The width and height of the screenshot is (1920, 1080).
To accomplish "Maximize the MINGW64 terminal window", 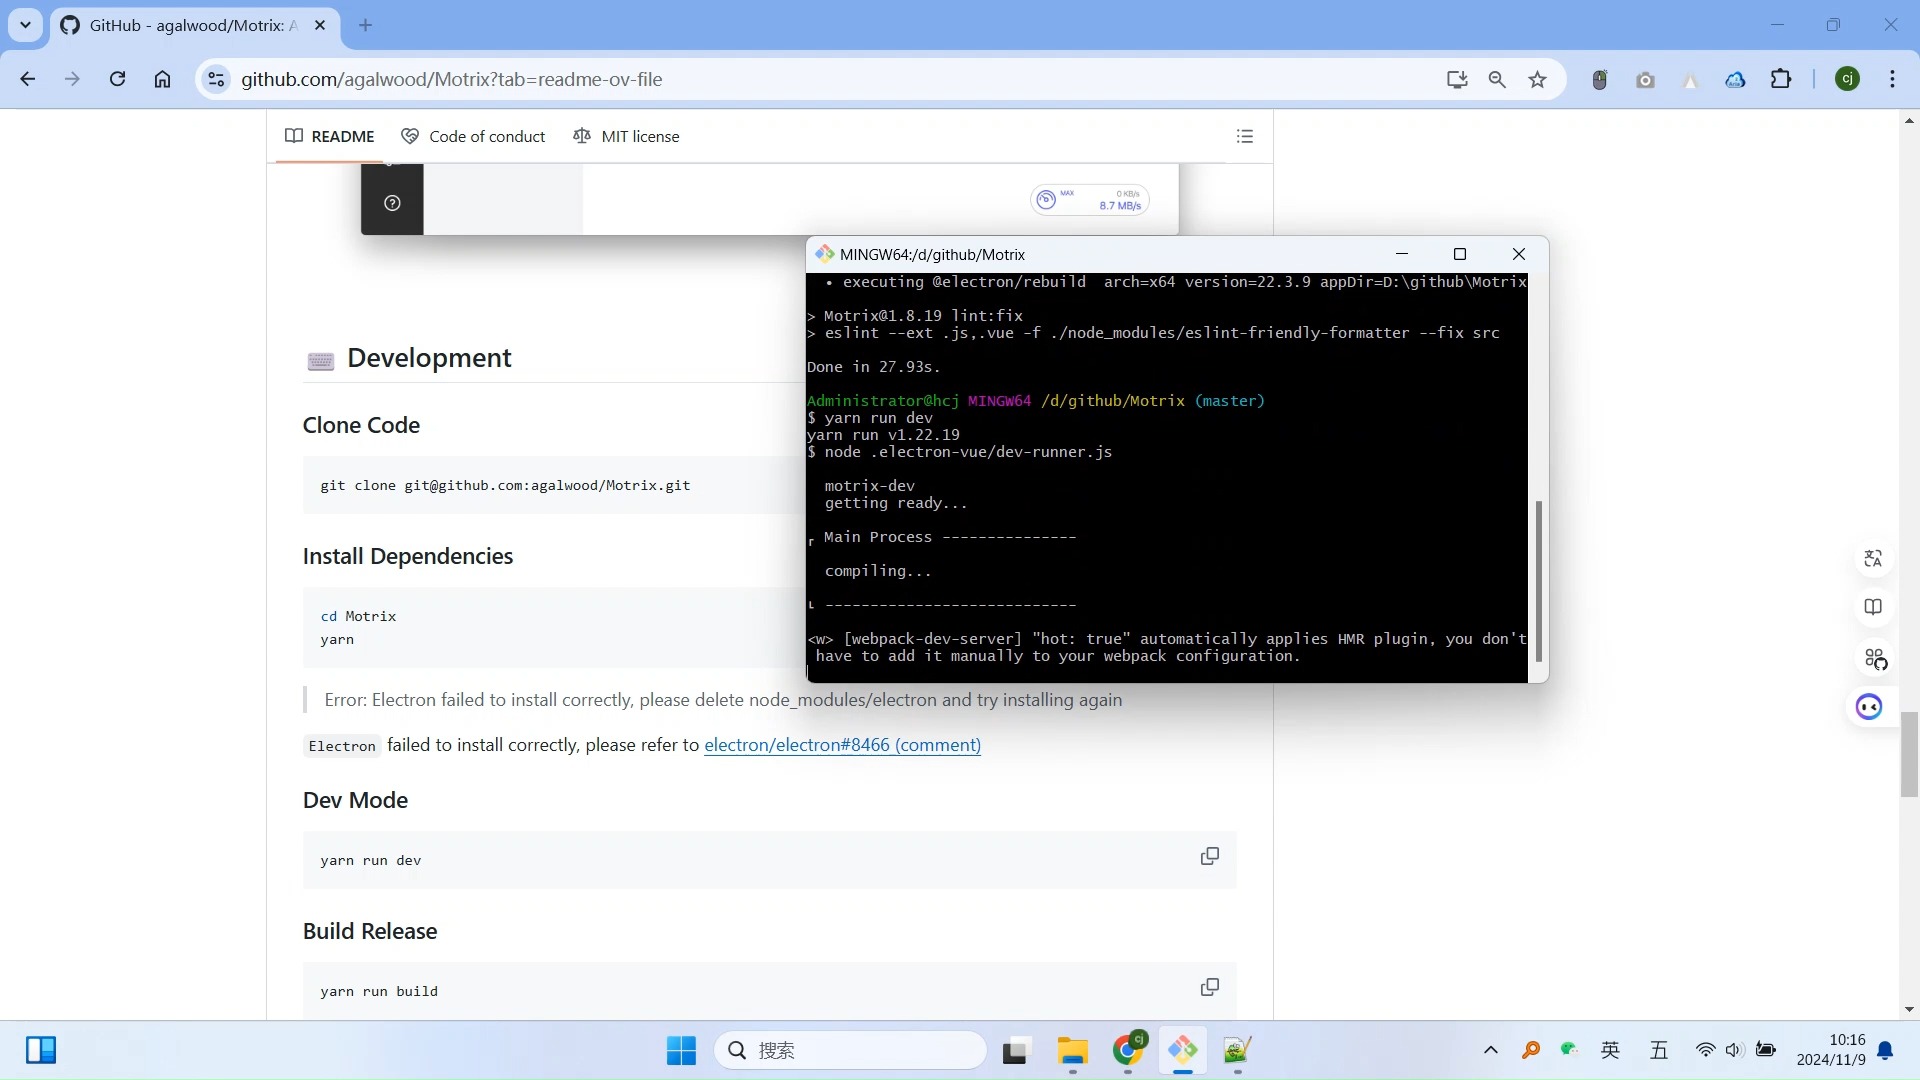I will click(x=1460, y=254).
